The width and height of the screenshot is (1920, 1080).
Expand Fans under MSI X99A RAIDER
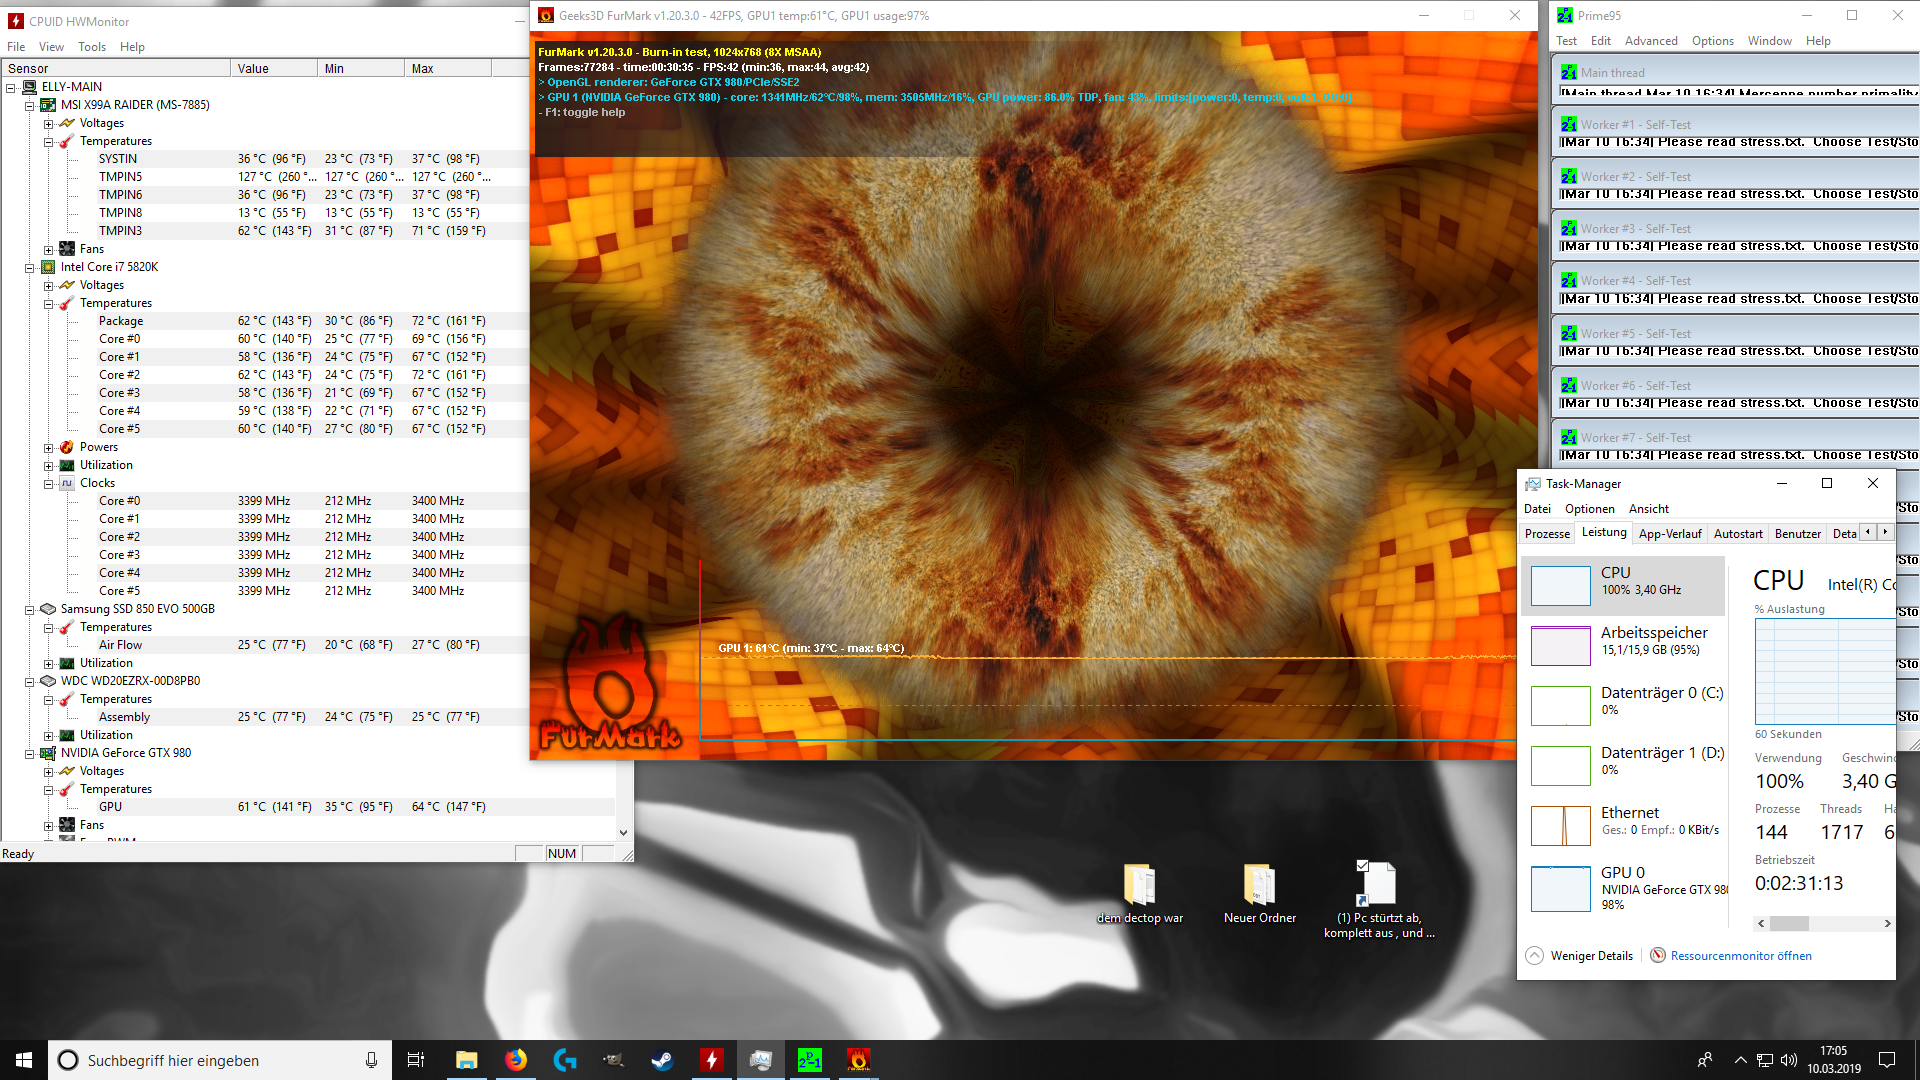point(48,249)
